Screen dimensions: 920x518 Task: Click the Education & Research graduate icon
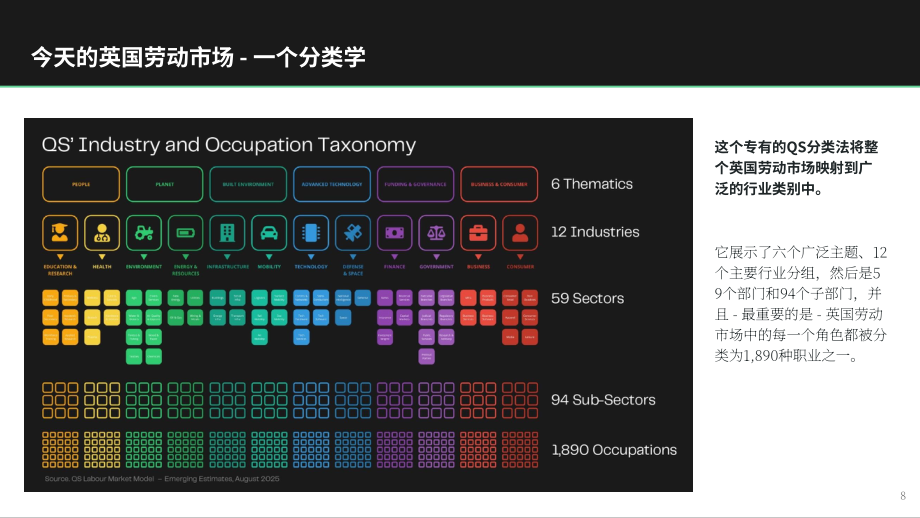(x=60, y=233)
